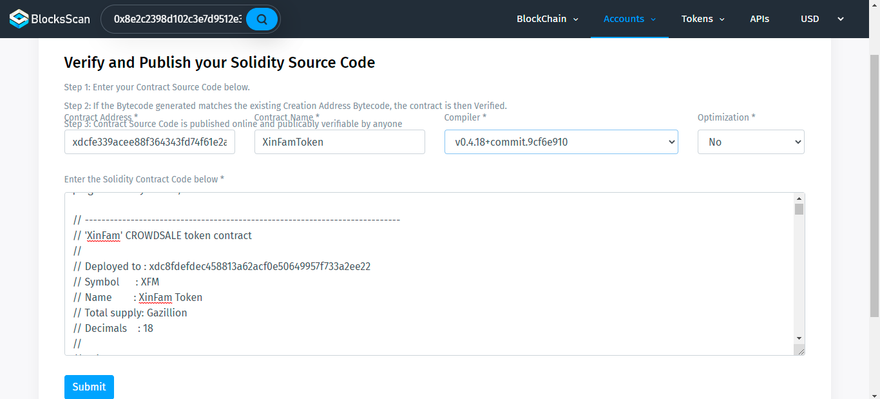Click the Accounts menu chevron
The width and height of the screenshot is (880, 399).
[x=653, y=19]
